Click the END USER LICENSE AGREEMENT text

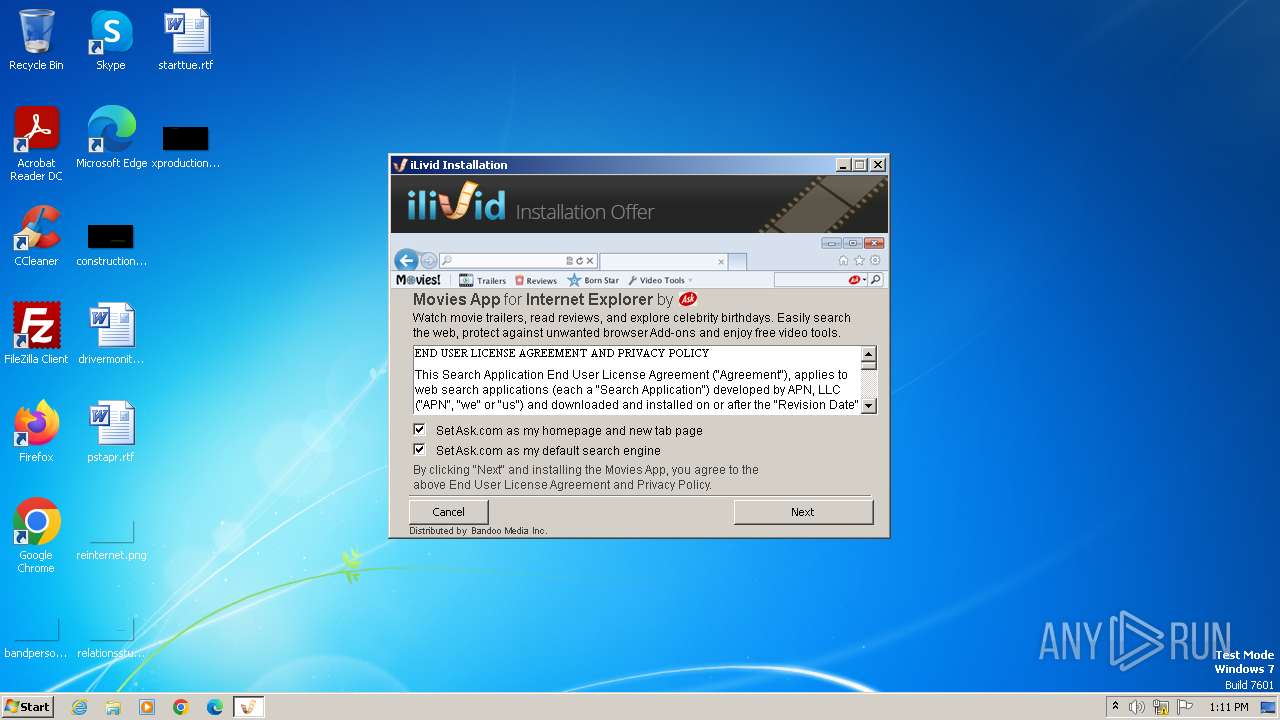point(561,353)
